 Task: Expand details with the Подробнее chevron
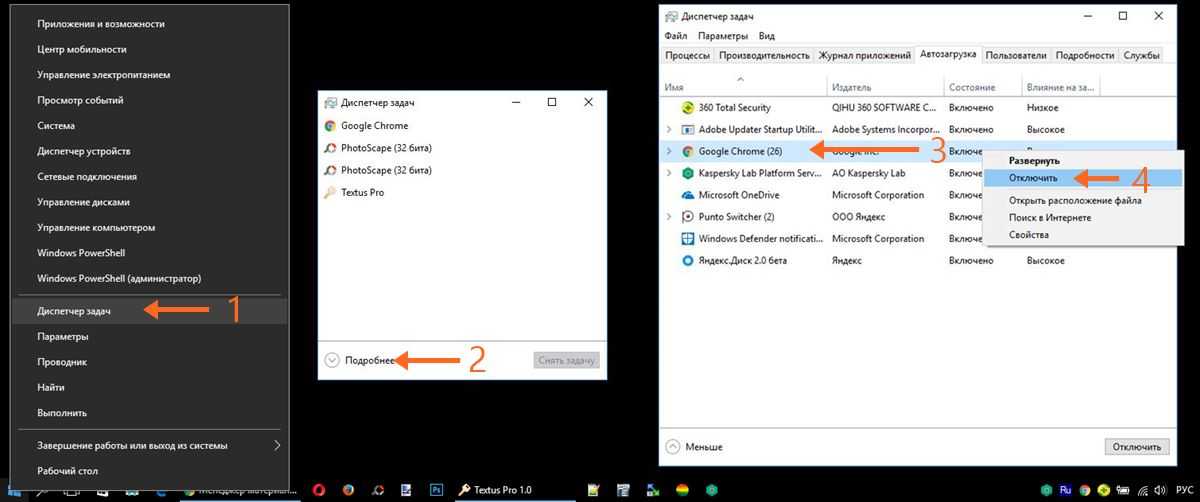(331, 361)
